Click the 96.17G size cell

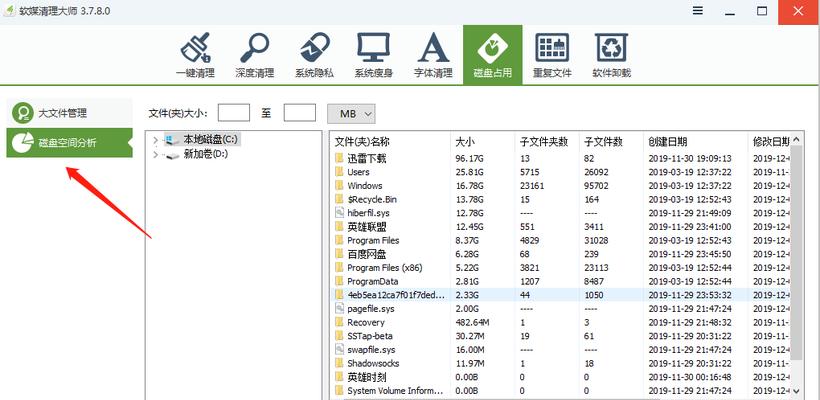click(x=470, y=158)
